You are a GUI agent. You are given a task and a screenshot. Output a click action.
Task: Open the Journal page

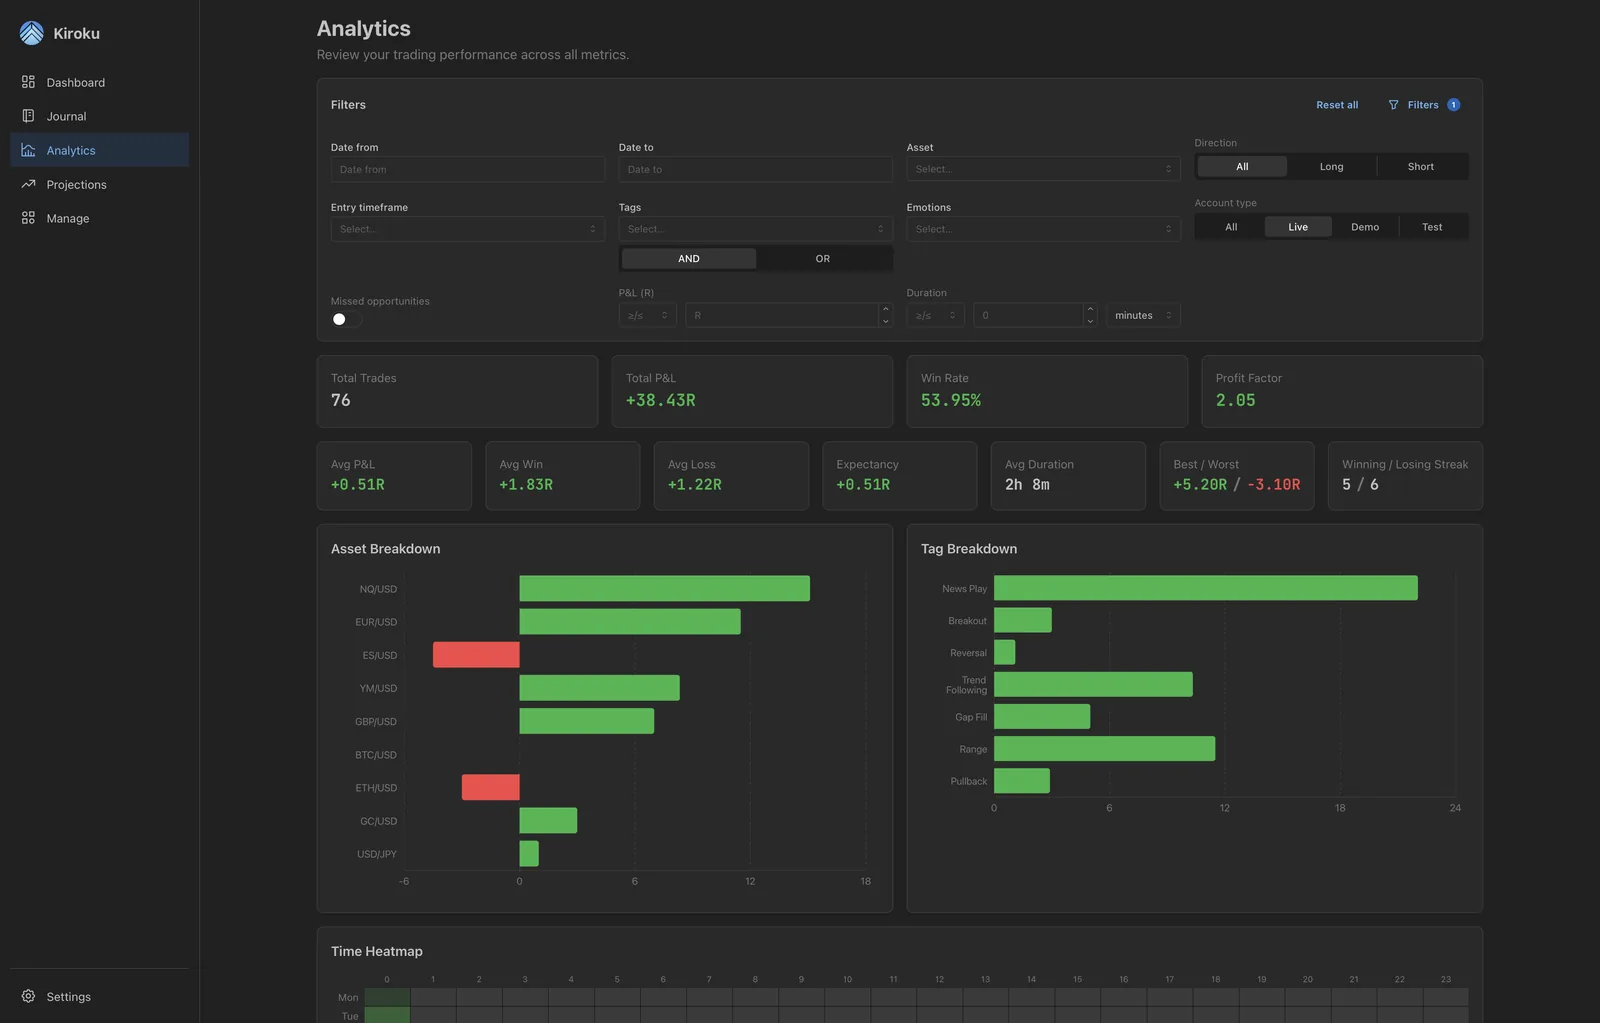[x=99, y=116]
